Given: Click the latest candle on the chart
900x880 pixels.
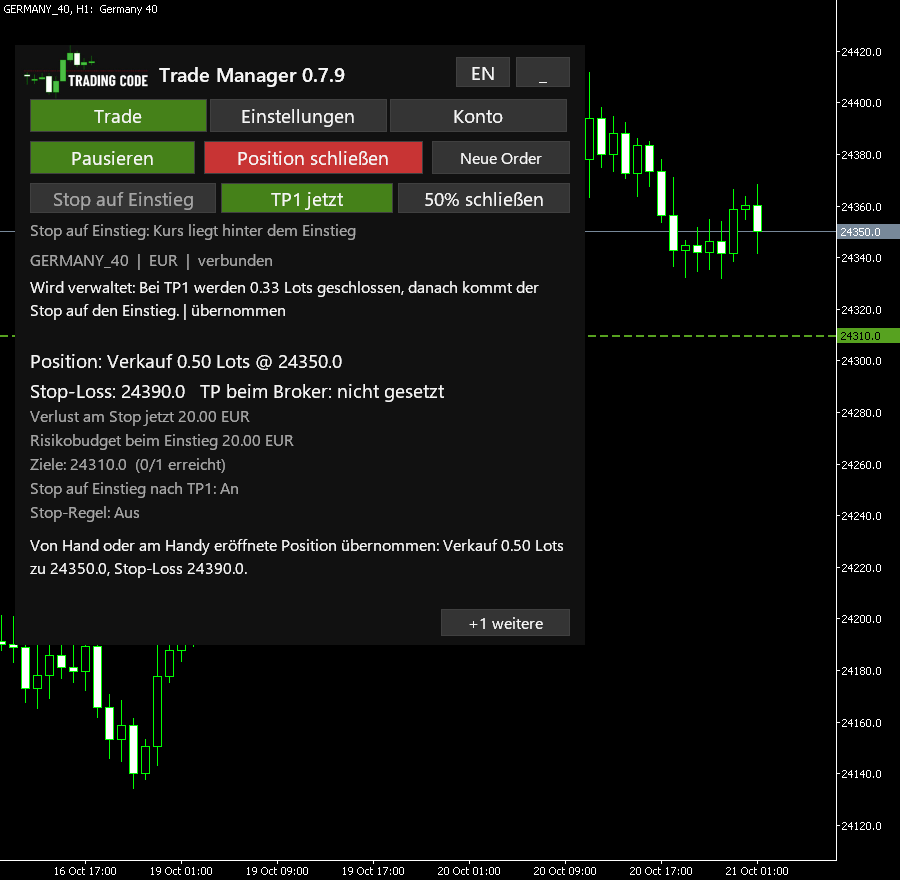Looking at the screenshot, I should tap(758, 219).
